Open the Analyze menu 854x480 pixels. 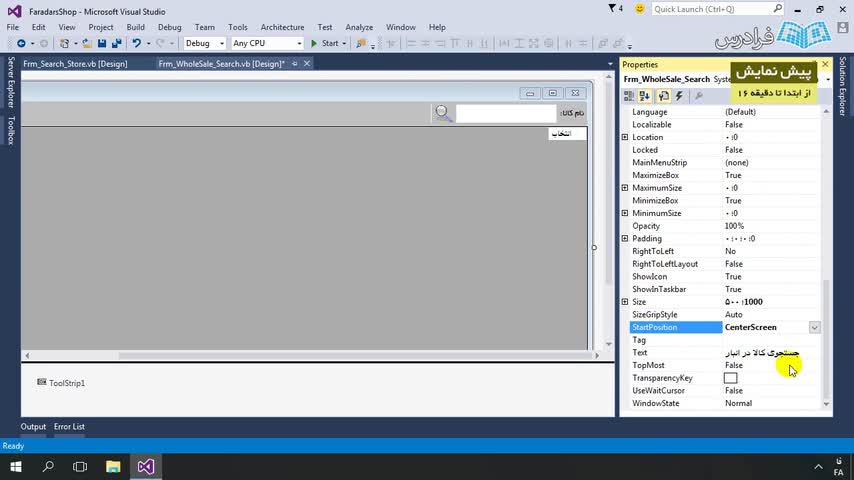(x=359, y=27)
